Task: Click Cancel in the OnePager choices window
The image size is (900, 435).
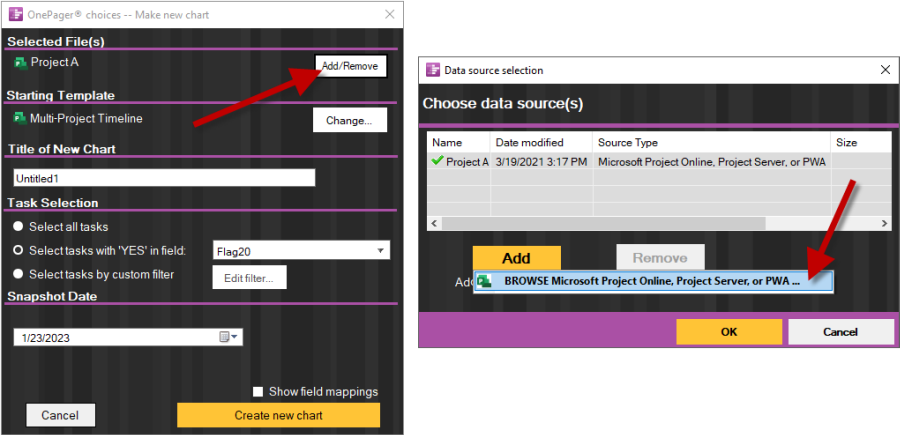Action: coord(60,415)
